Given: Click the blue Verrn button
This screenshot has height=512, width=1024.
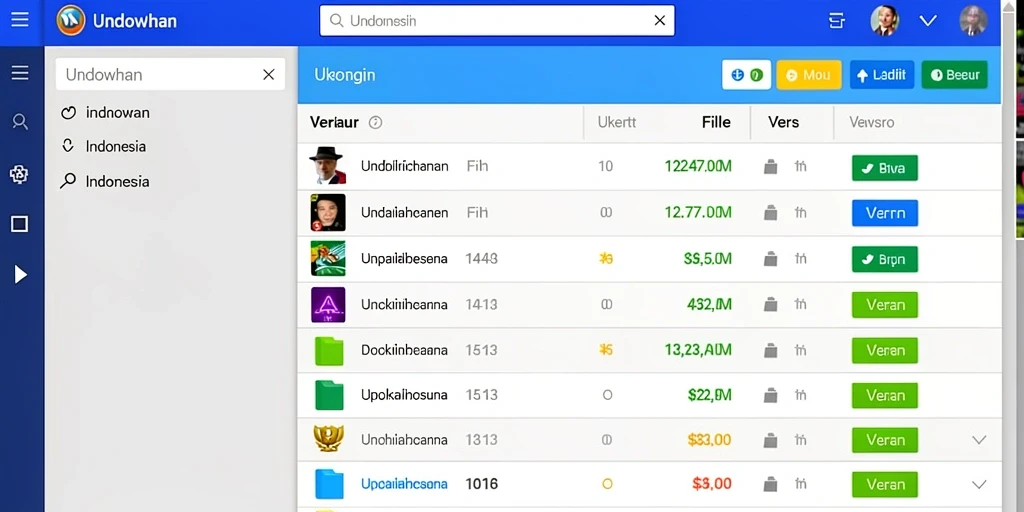Looking at the screenshot, I should coord(885,213).
